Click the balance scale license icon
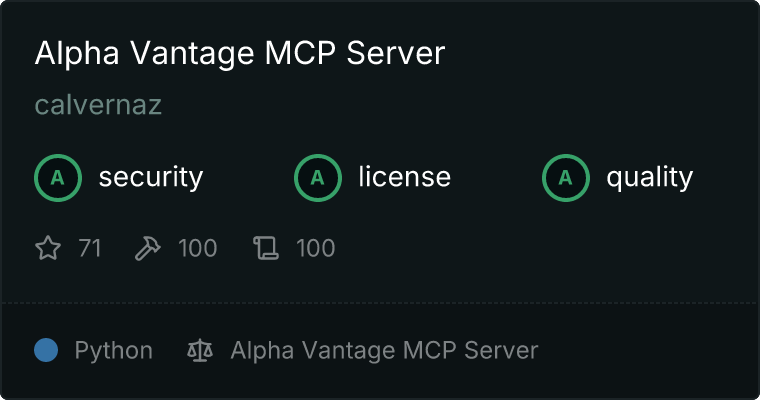The height and width of the screenshot is (400, 760). [200, 351]
